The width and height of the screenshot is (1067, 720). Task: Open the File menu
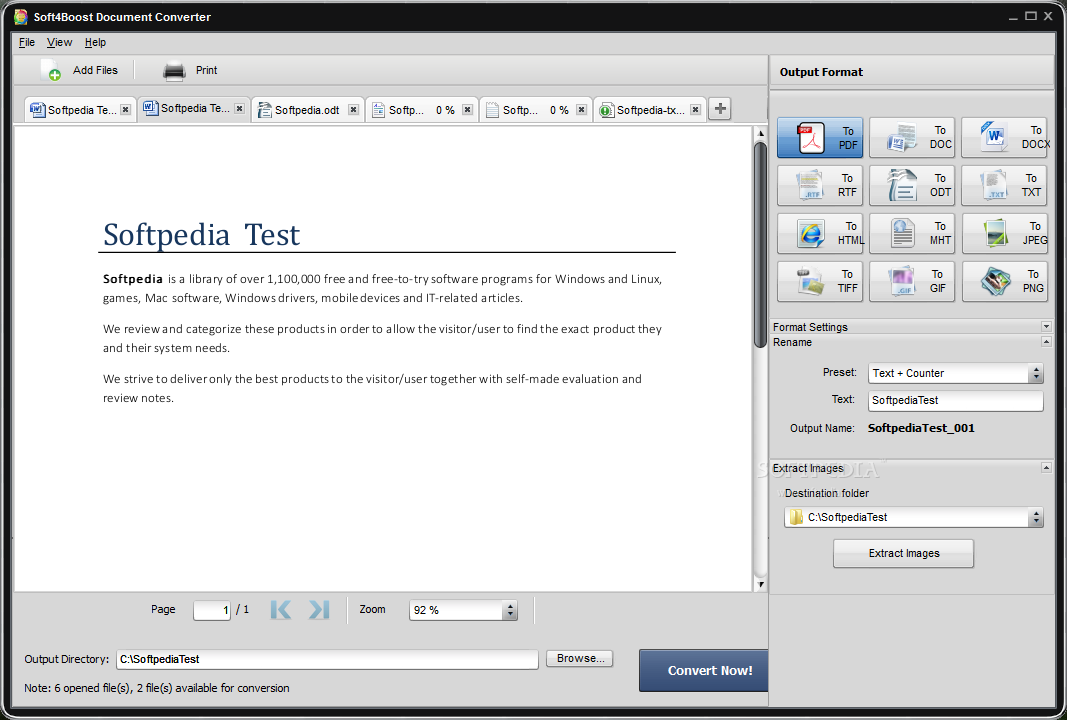[27, 42]
